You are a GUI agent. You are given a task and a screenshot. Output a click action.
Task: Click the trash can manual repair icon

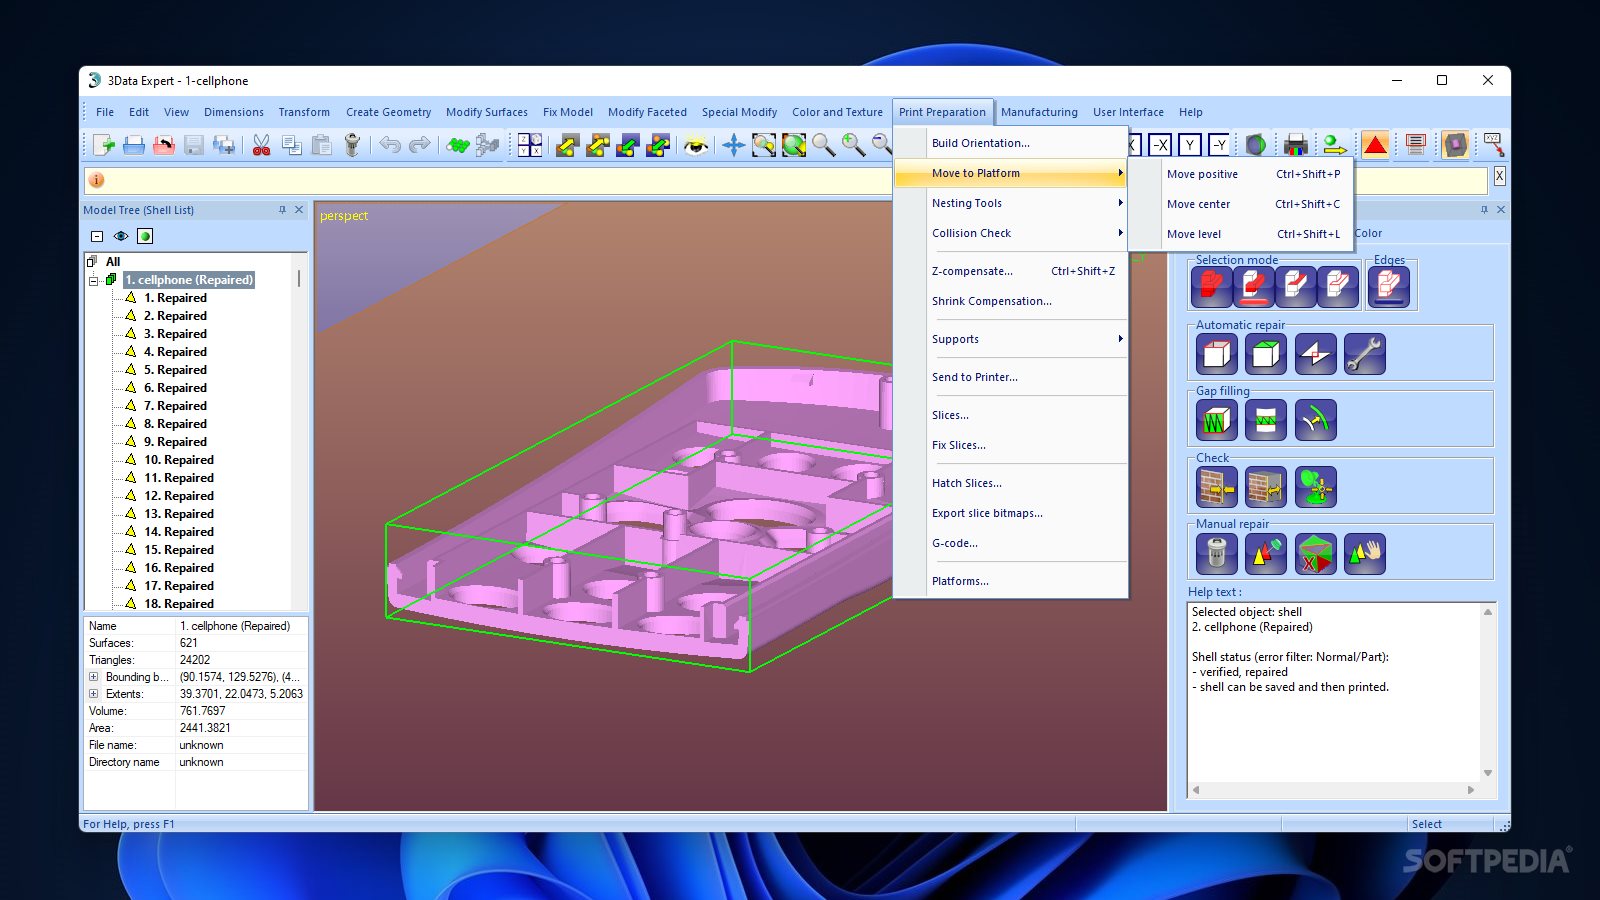coord(1217,553)
